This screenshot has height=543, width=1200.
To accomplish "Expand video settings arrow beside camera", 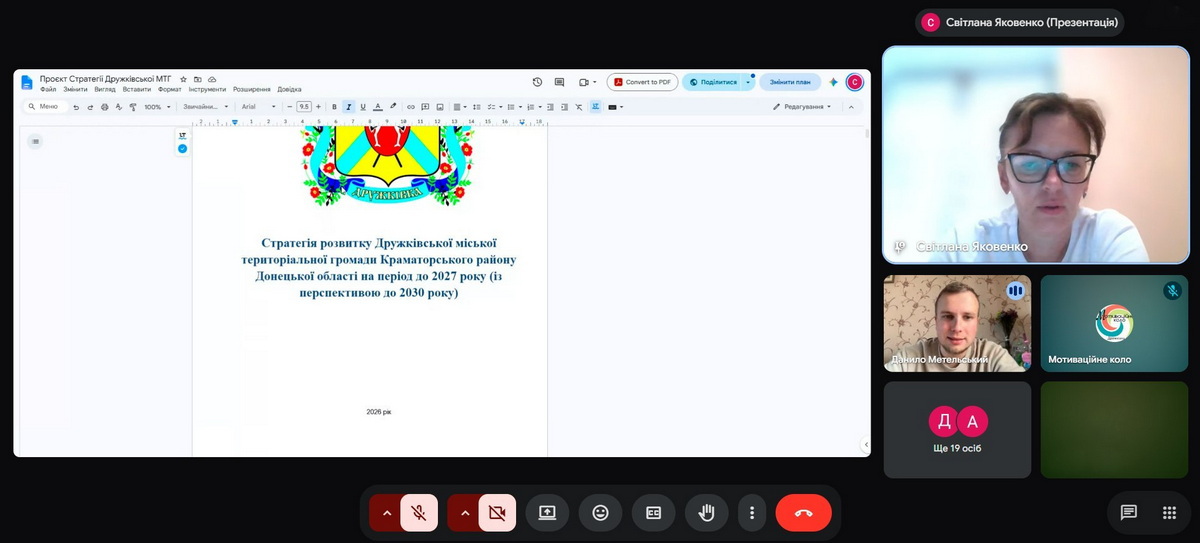I will tap(464, 513).
